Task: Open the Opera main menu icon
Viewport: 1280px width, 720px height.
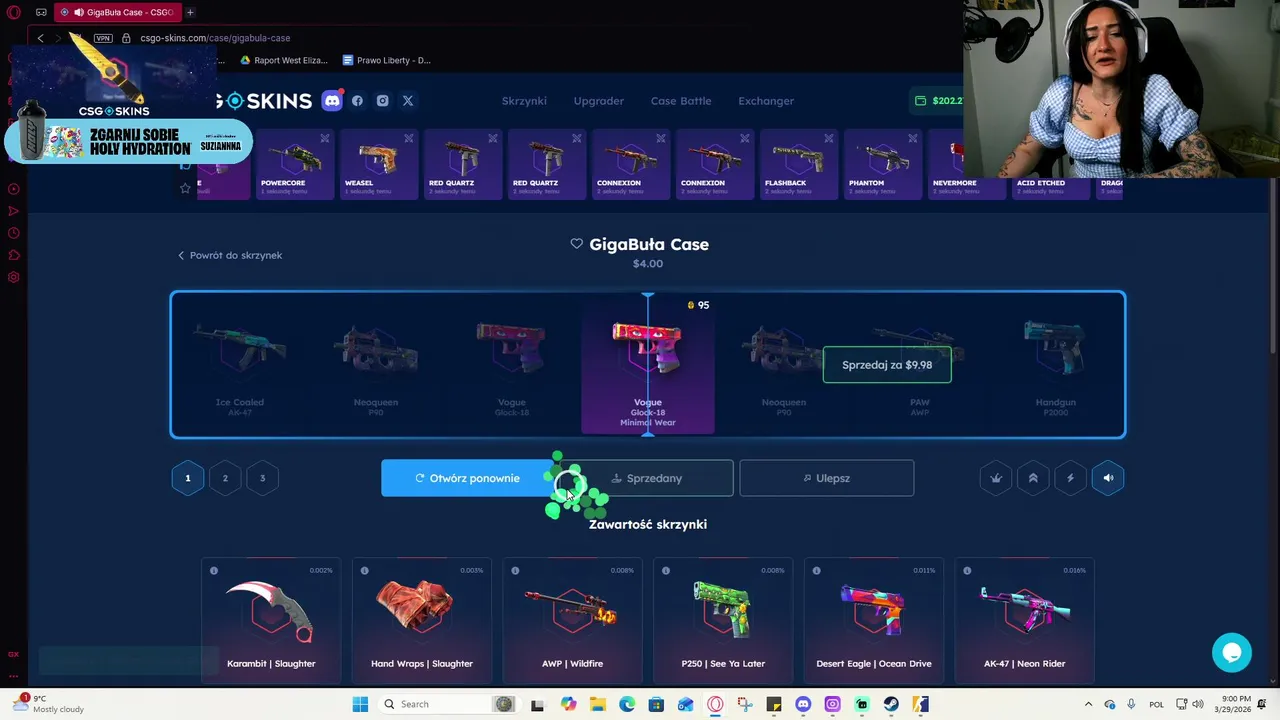Action: 14,12
